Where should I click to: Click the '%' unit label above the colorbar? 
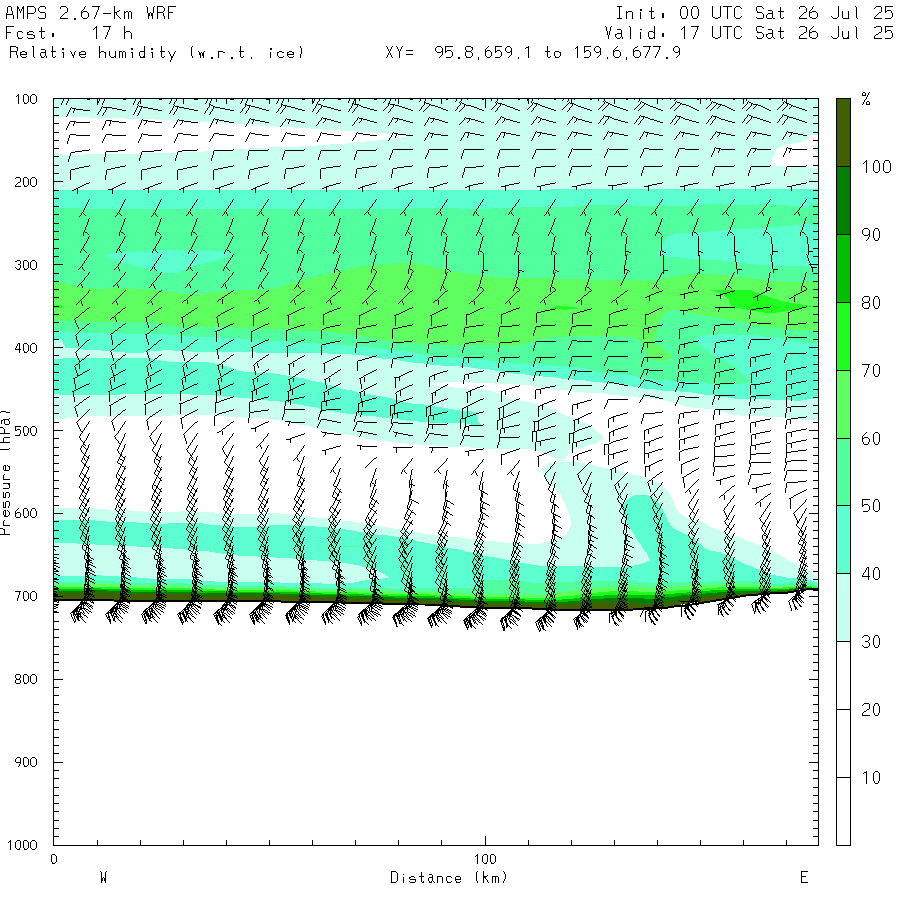(x=866, y=99)
